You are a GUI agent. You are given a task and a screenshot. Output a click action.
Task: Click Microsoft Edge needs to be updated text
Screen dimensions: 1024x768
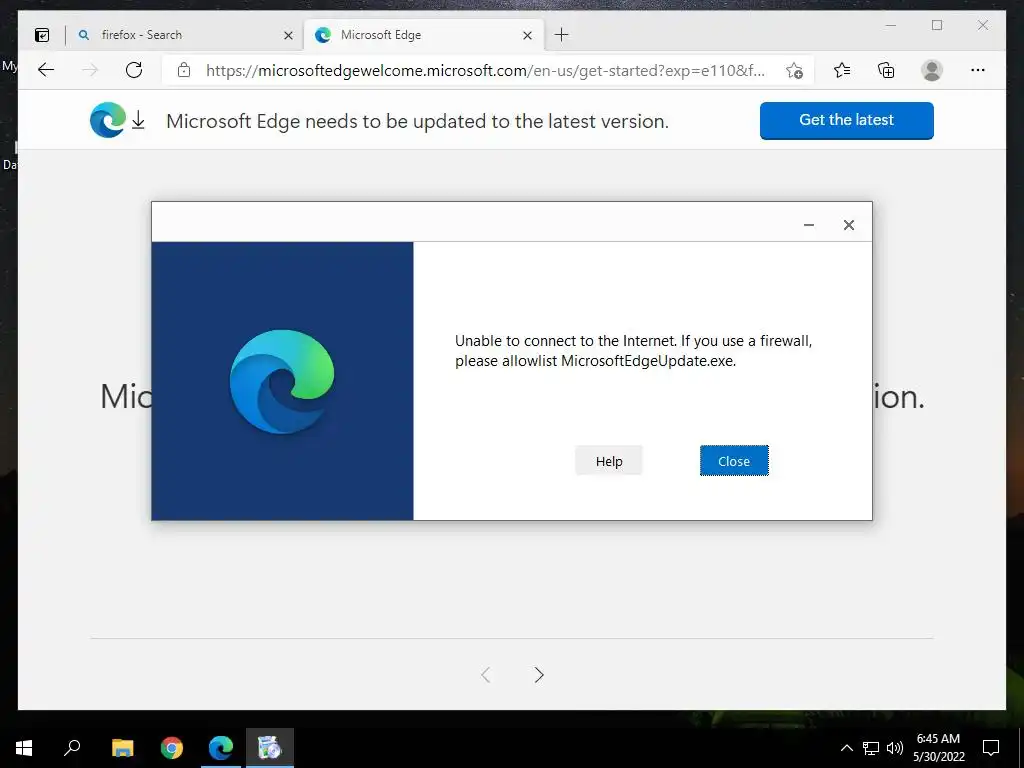[417, 121]
